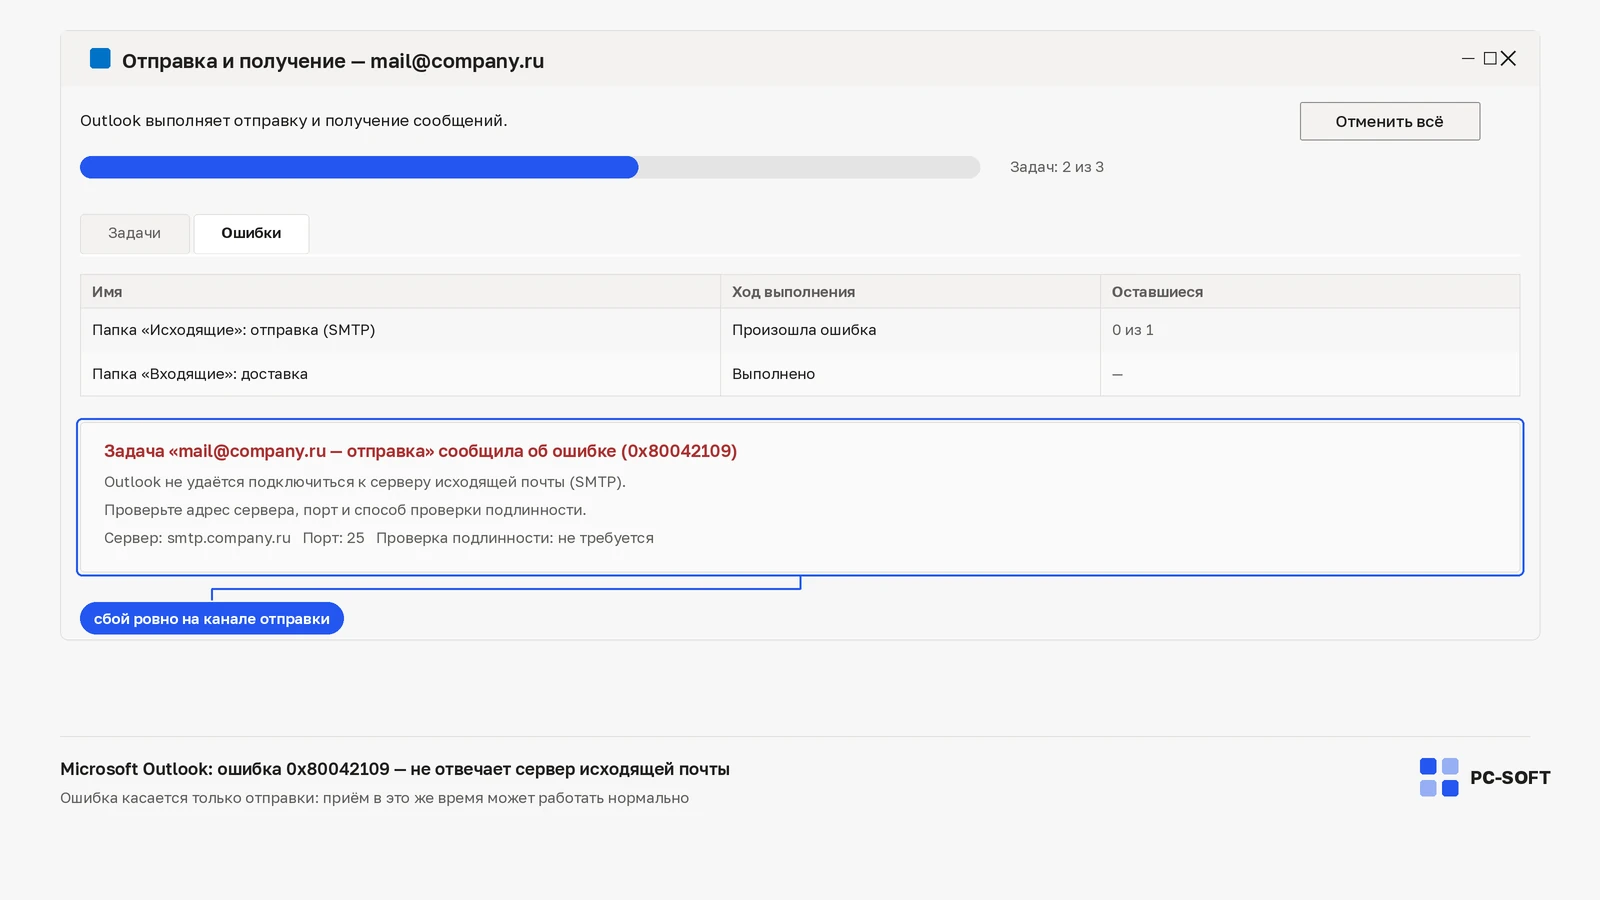Click the «Задач: 2 из 3» counter
This screenshot has width=1600, height=900.
pyautogui.click(x=1057, y=167)
